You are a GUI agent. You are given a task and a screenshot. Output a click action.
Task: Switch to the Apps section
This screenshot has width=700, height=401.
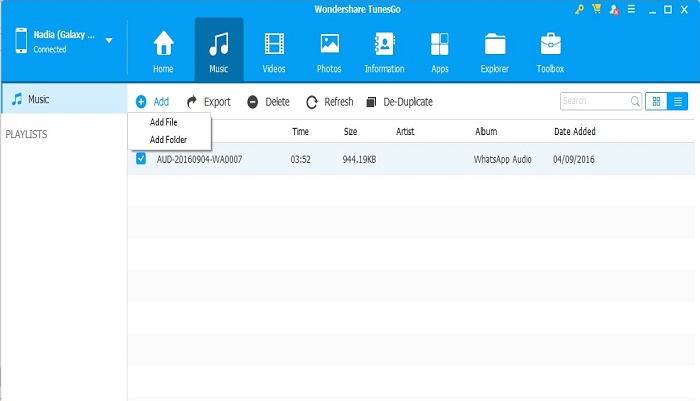coord(439,51)
